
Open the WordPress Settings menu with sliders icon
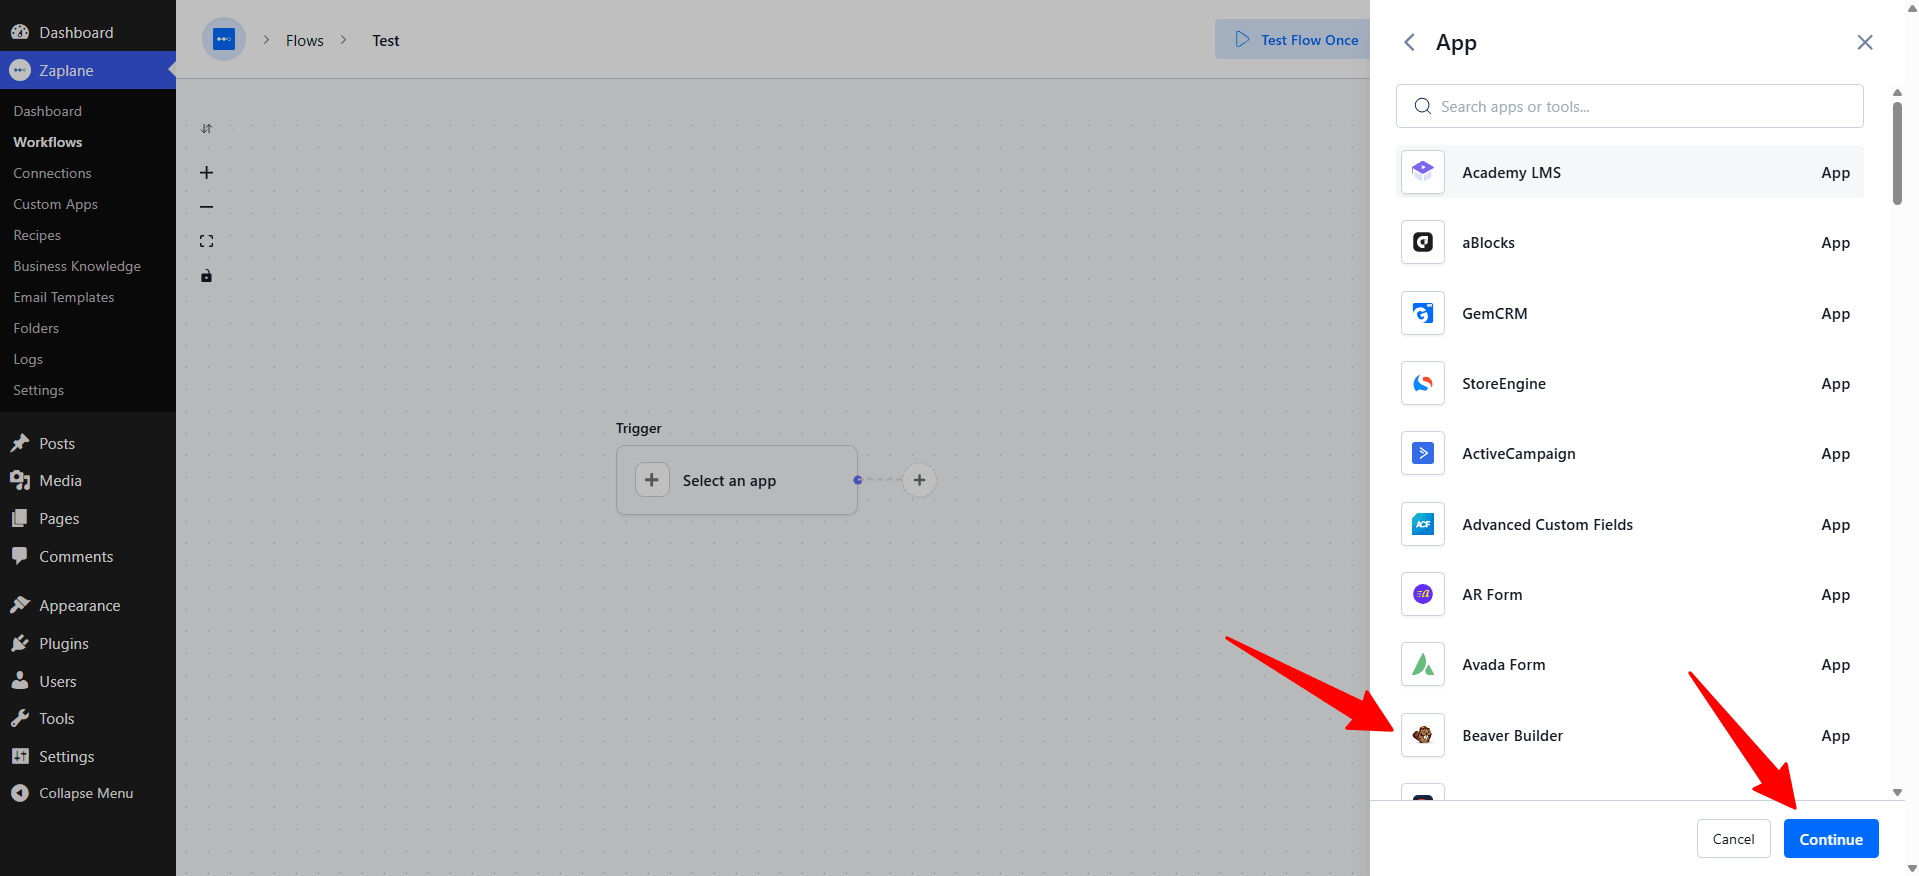pyautogui.click(x=88, y=756)
